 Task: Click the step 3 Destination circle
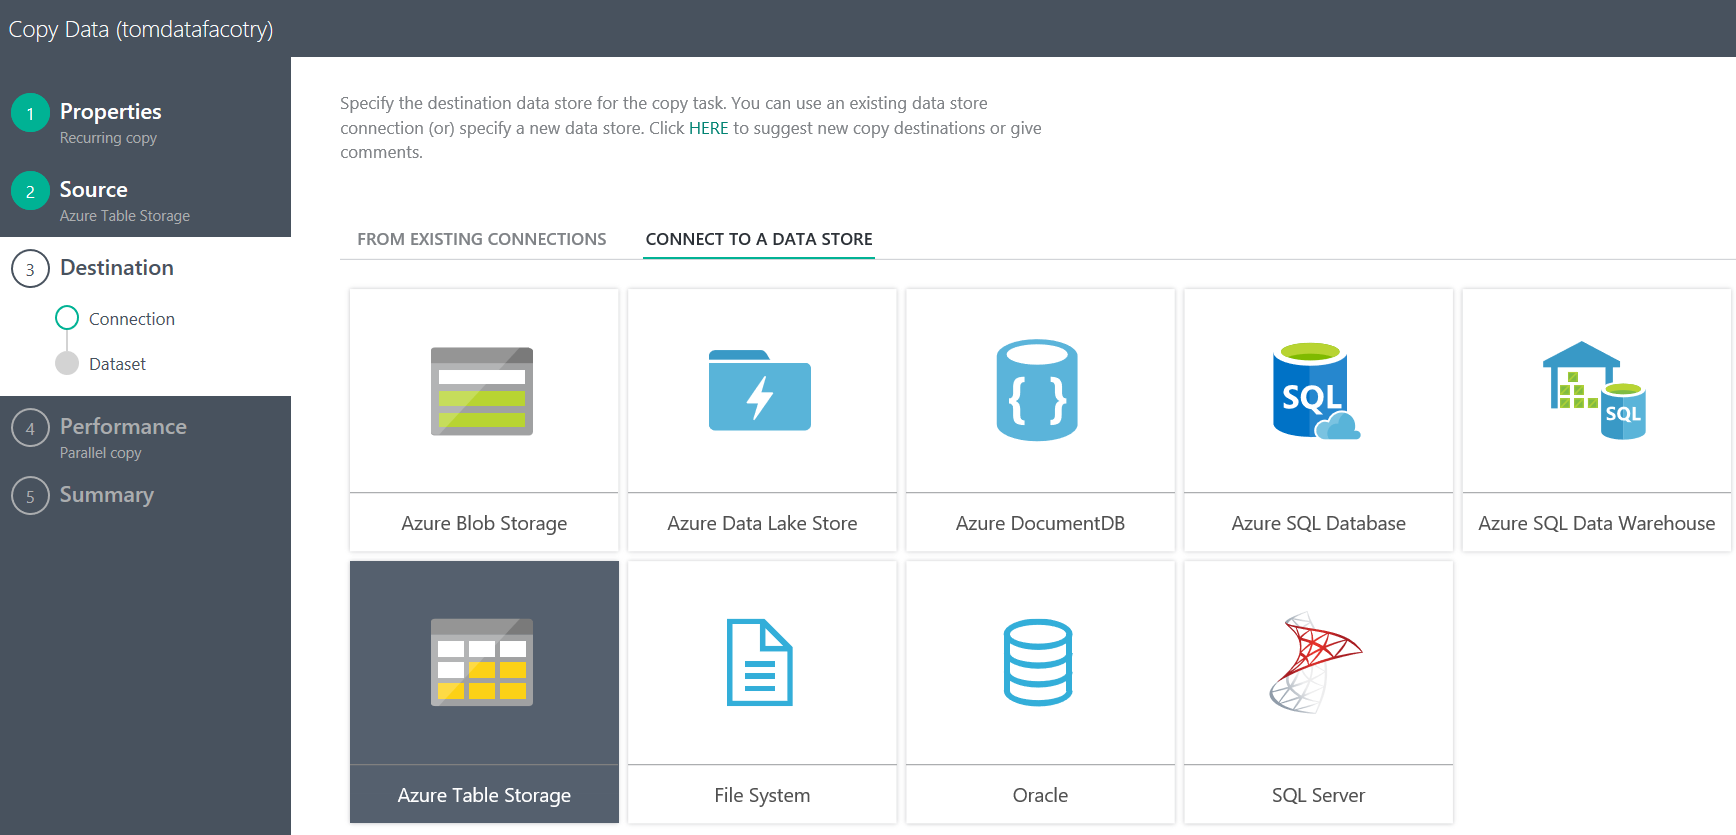point(30,269)
